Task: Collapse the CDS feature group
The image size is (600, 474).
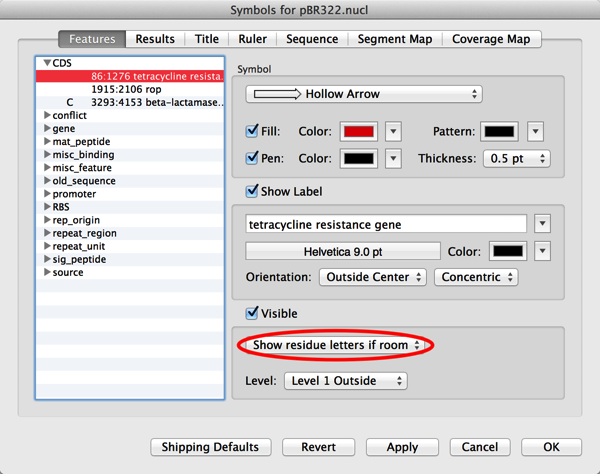Action: pyautogui.click(x=47, y=63)
